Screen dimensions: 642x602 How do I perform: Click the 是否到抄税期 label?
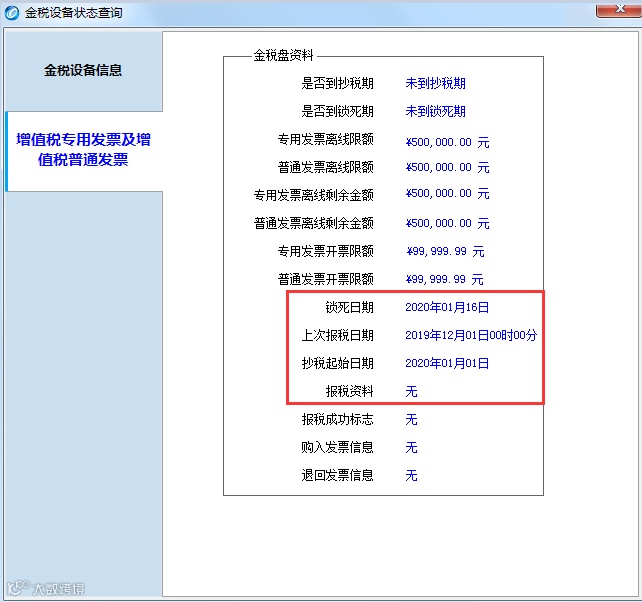pos(337,83)
